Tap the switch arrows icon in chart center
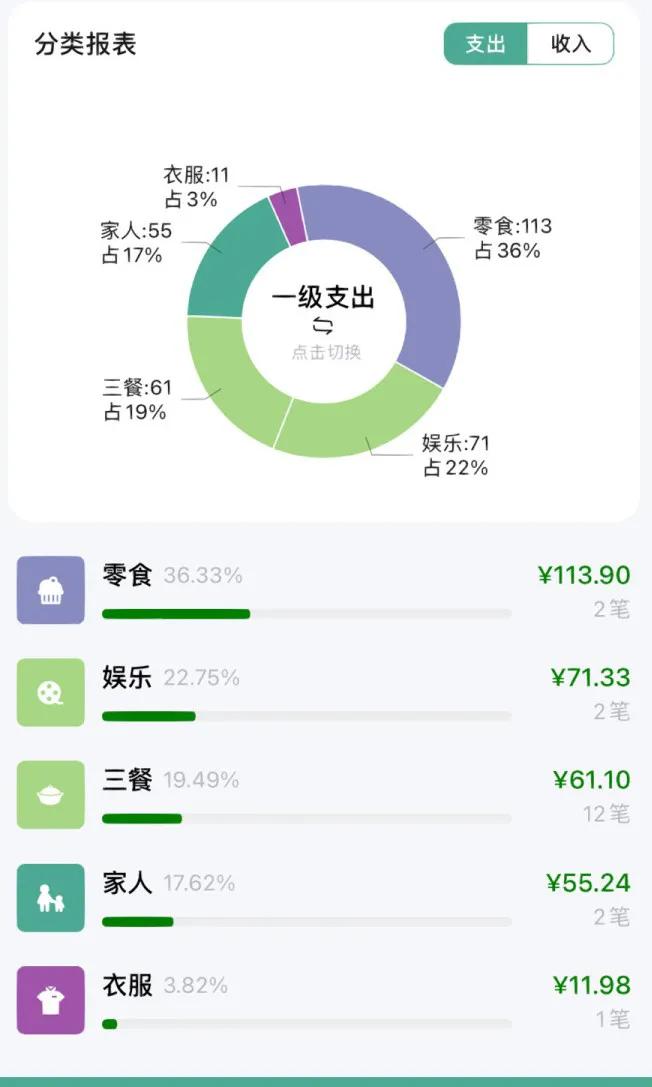This screenshot has width=652, height=1087. pos(325,327)
